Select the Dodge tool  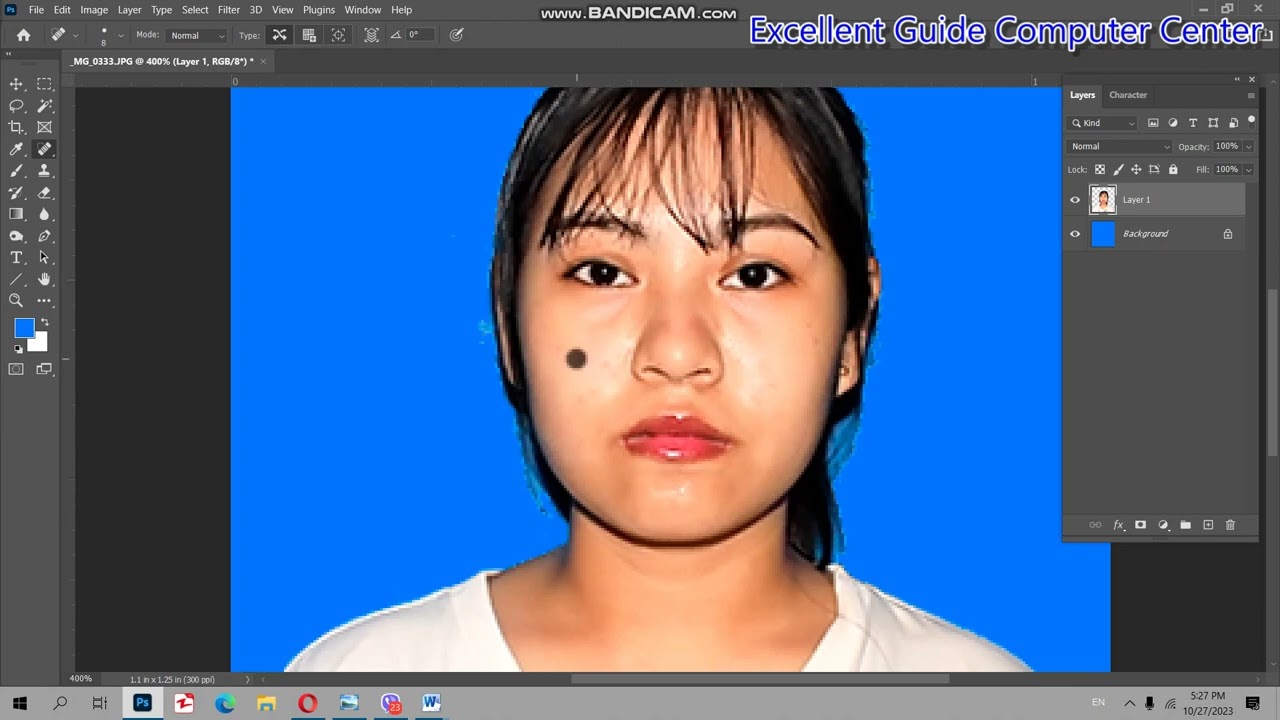coord(16,236)
